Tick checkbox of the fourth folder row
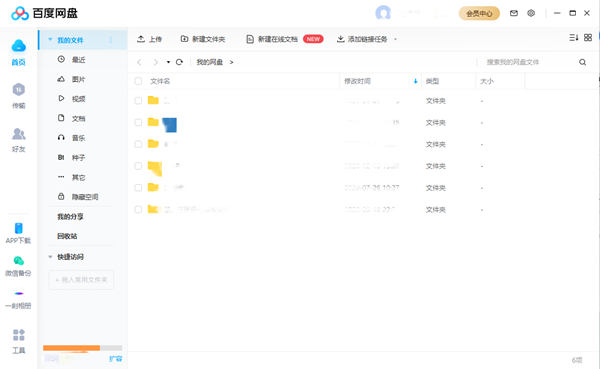Viewport: 600px width, 369px height. point(138,166)
